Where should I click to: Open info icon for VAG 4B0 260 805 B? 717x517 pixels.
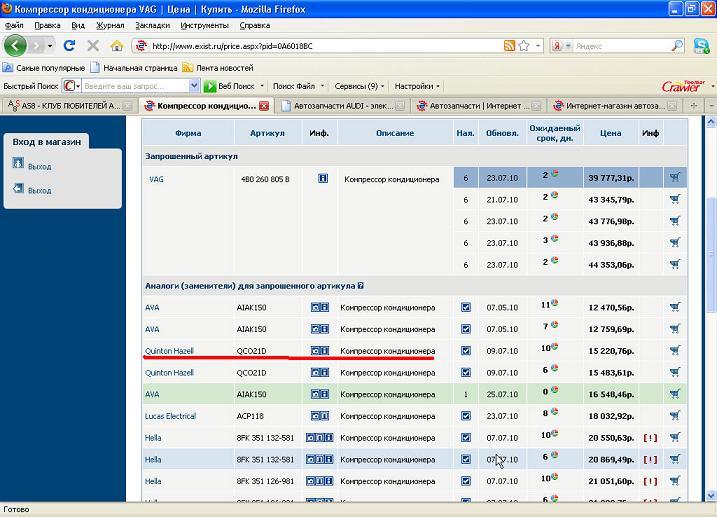[x=323, y=178]
